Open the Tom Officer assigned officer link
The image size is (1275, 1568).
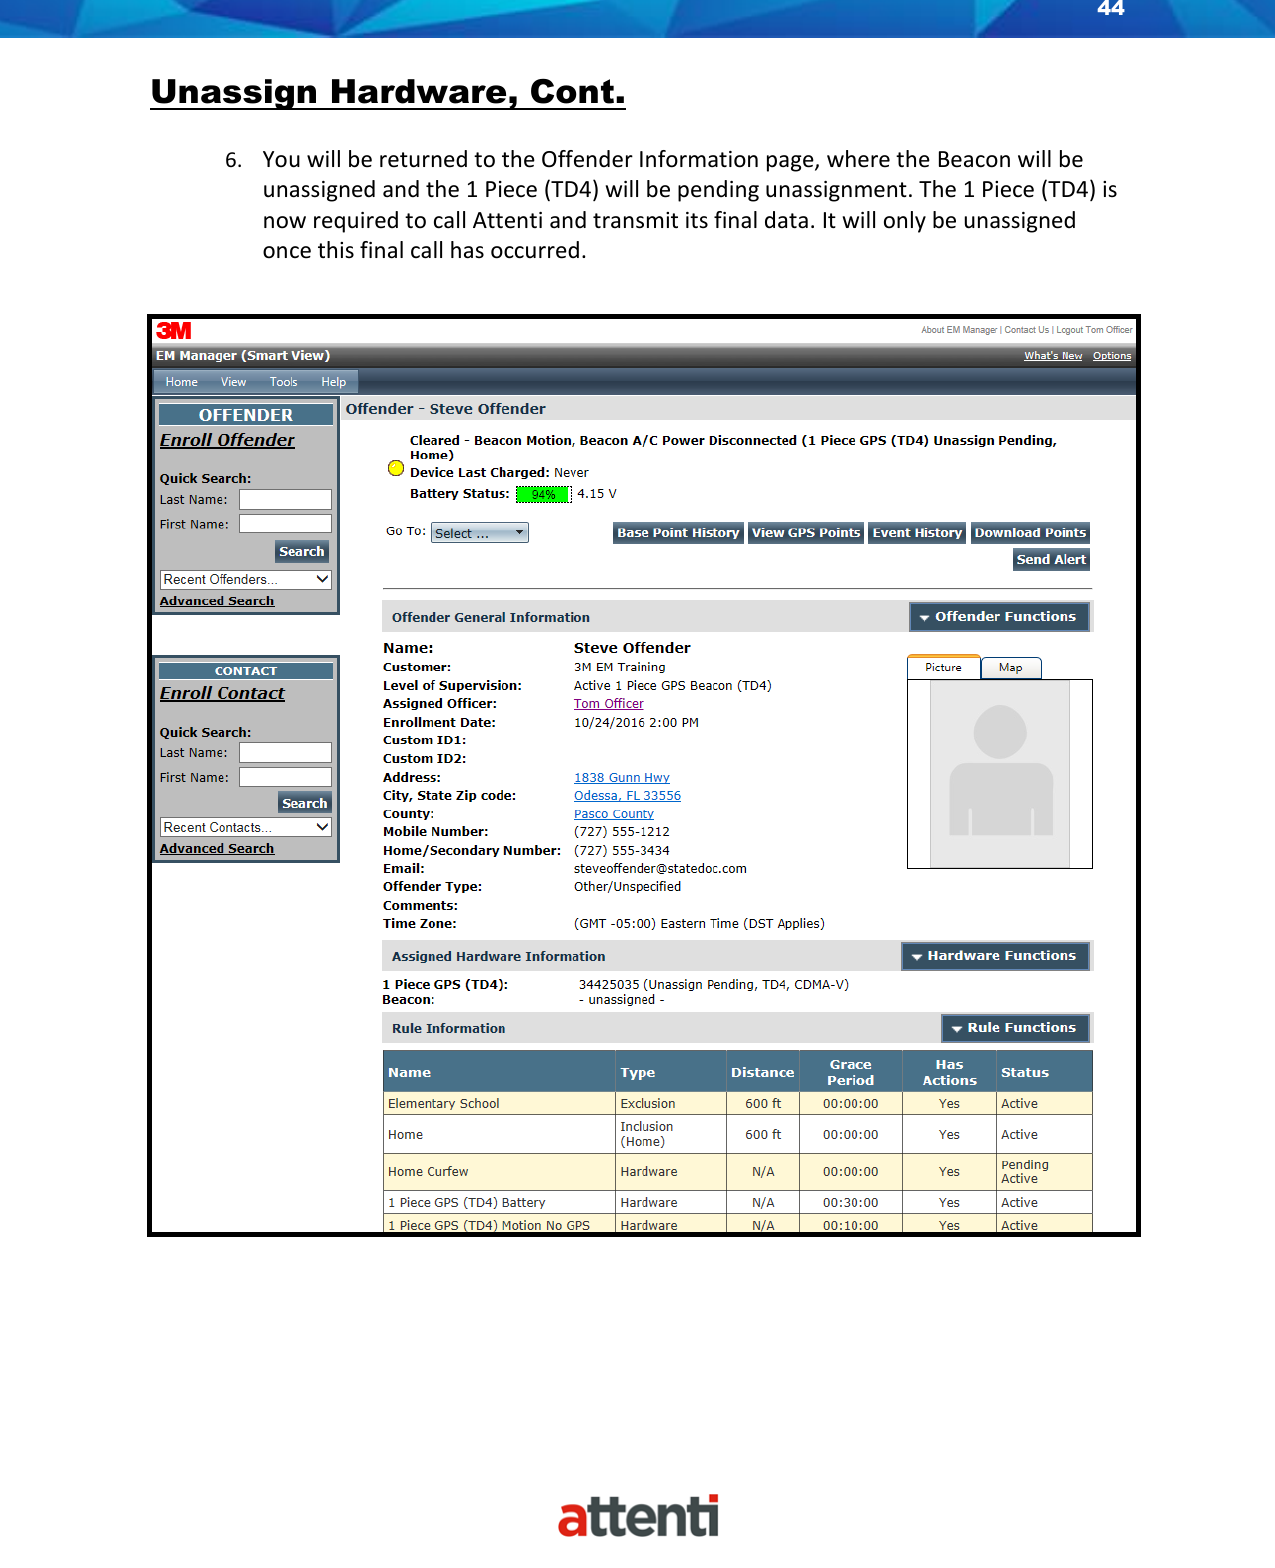(609, 704)
